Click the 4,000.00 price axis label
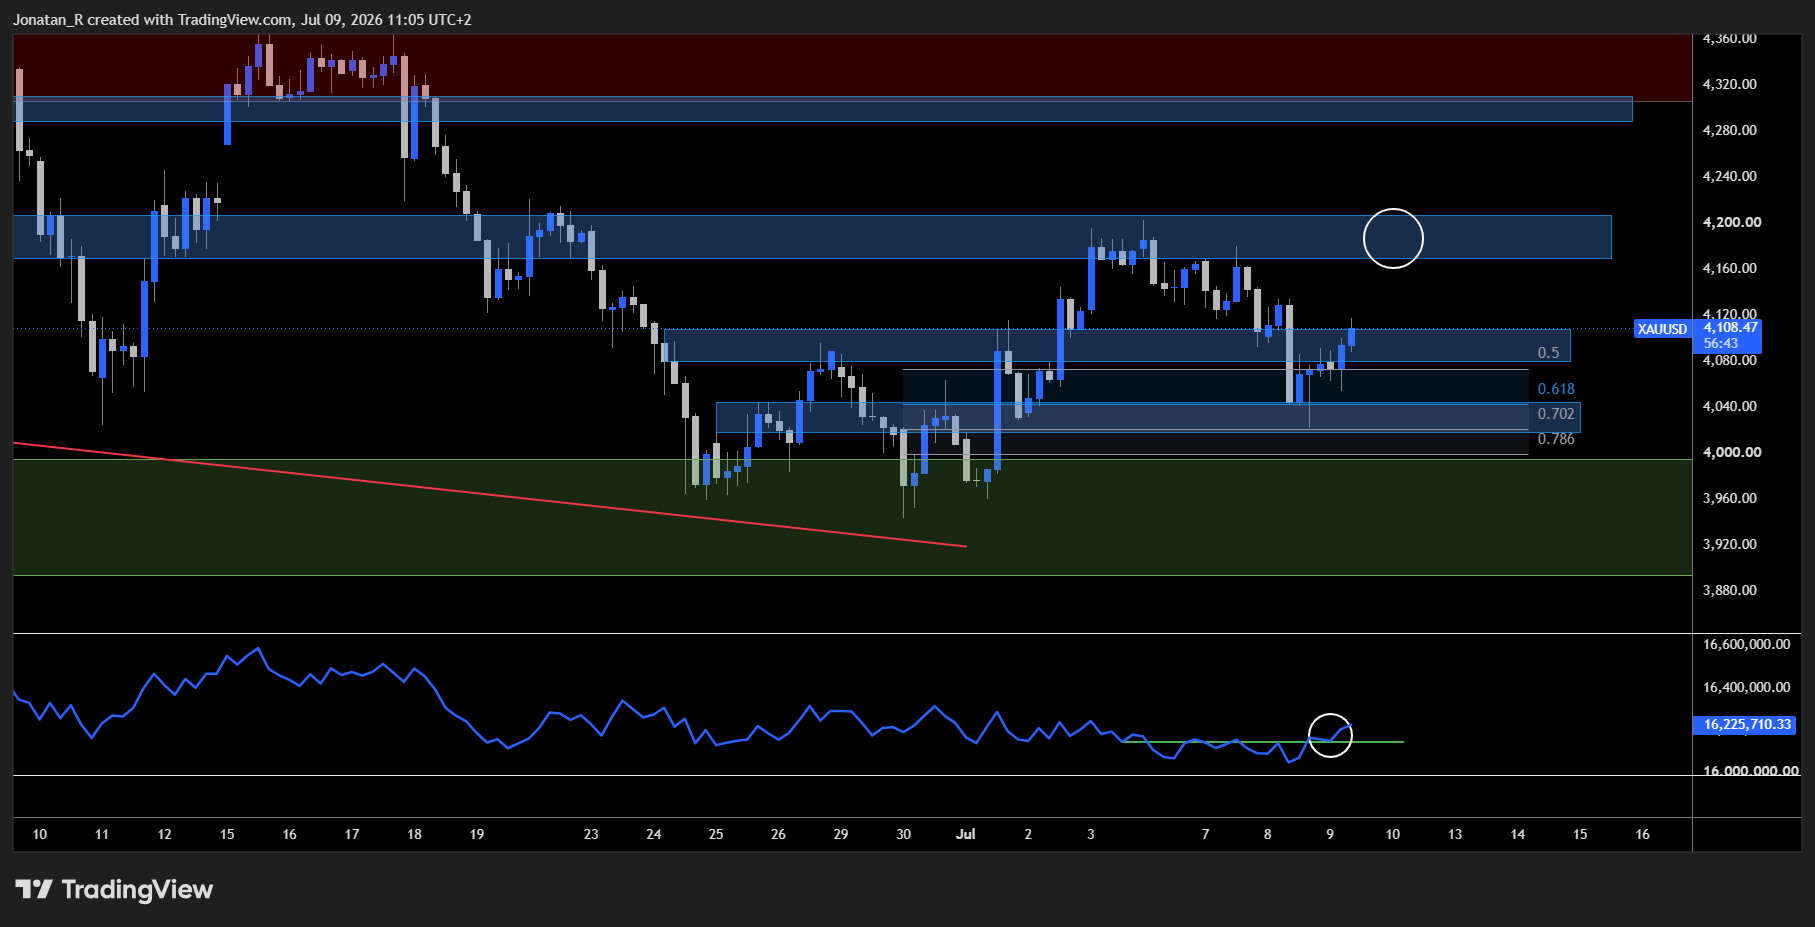 click(1731, 452)
